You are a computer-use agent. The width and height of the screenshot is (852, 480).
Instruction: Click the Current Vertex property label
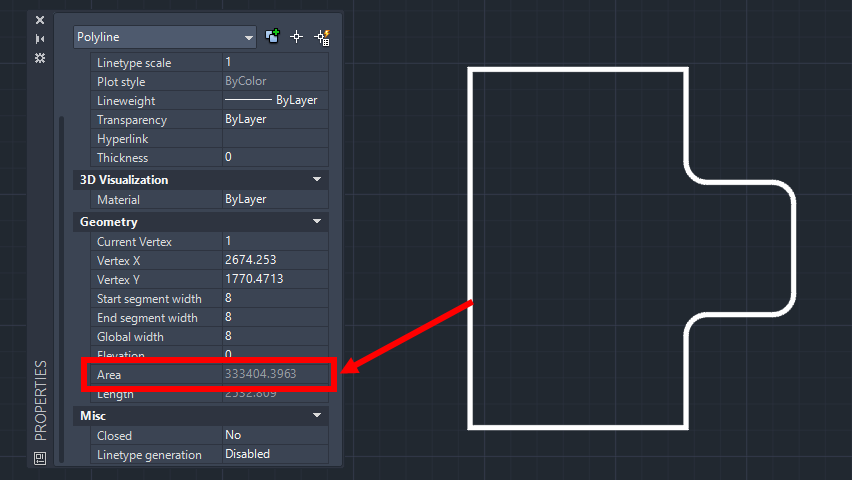(x=134, y=241)
